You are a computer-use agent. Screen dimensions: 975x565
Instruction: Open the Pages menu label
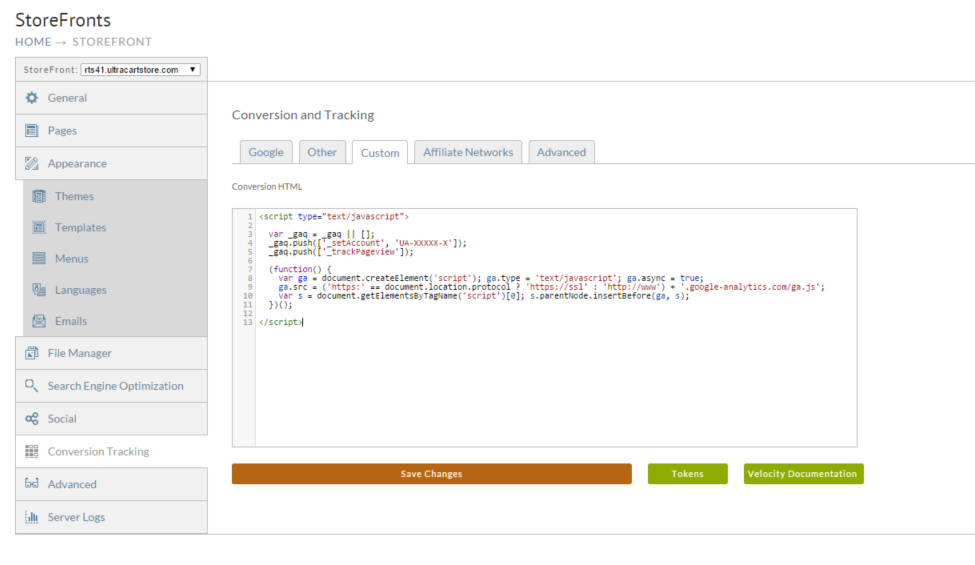pyautogui.click(x=62, y=131)
